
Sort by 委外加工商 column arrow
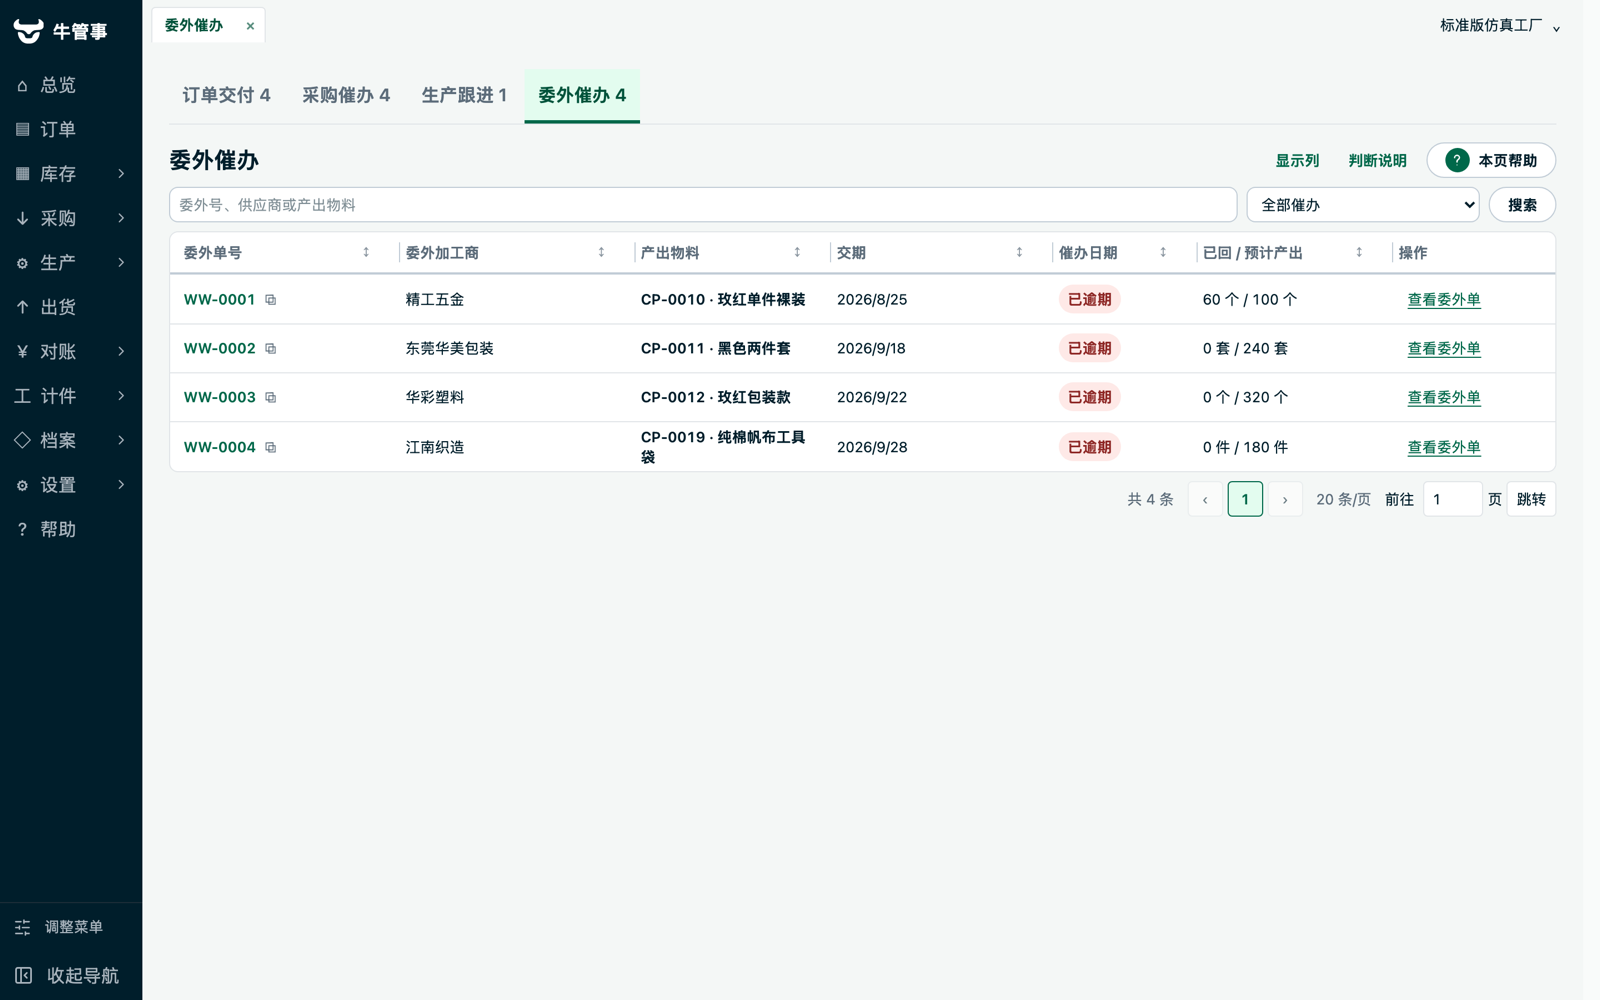[x=601, y=253]
